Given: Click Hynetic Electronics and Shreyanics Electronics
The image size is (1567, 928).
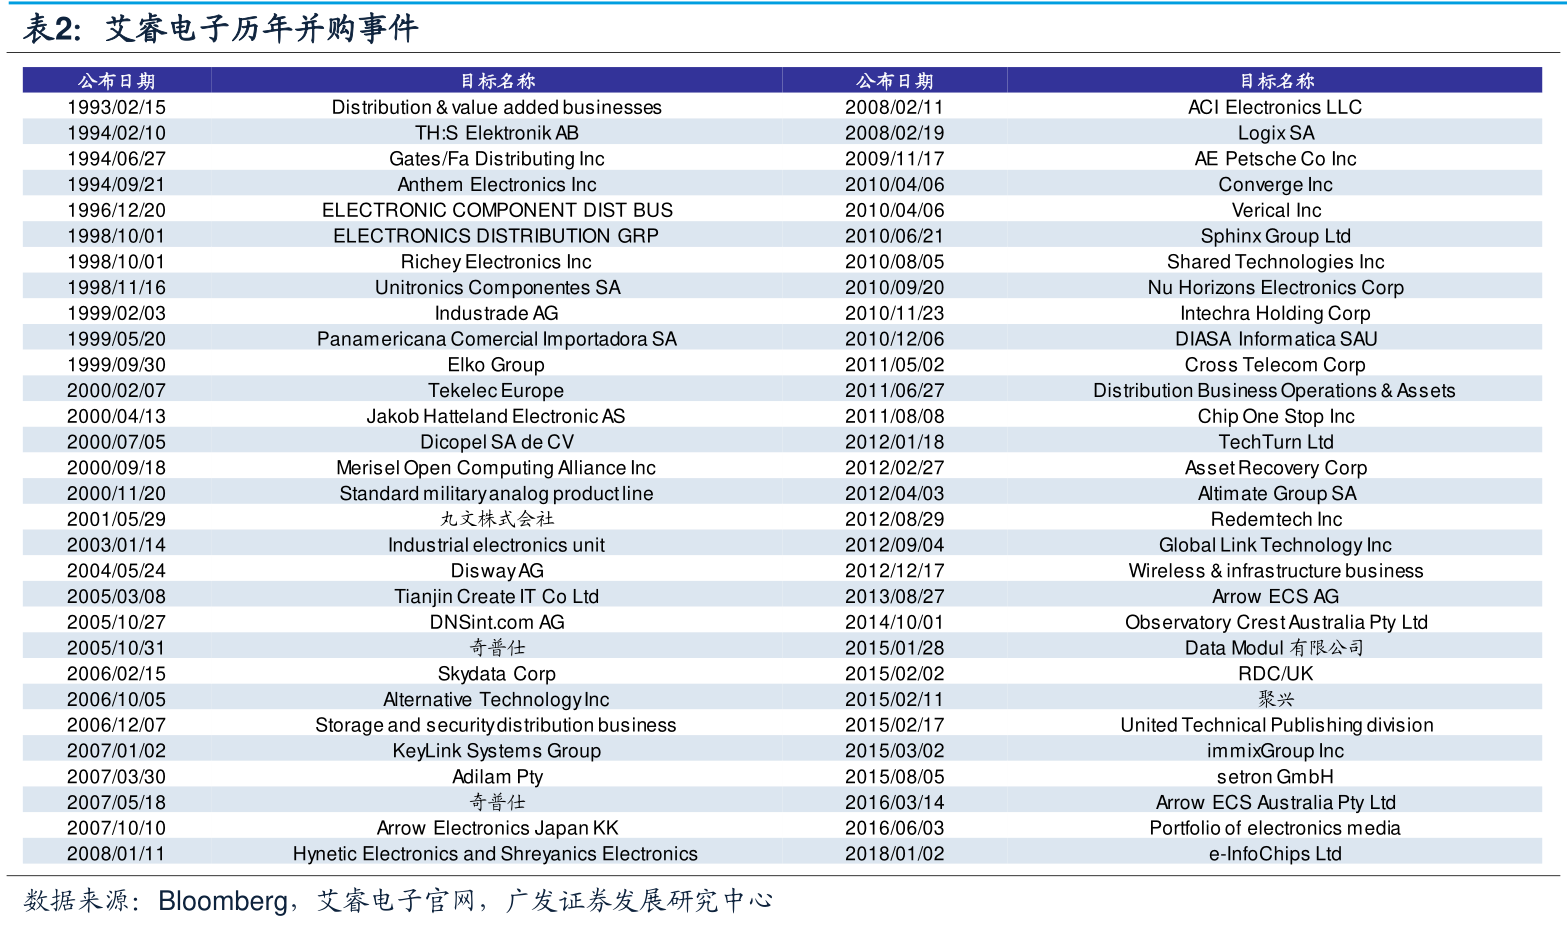Looking at the screenshot, I should tap(497, 854).
